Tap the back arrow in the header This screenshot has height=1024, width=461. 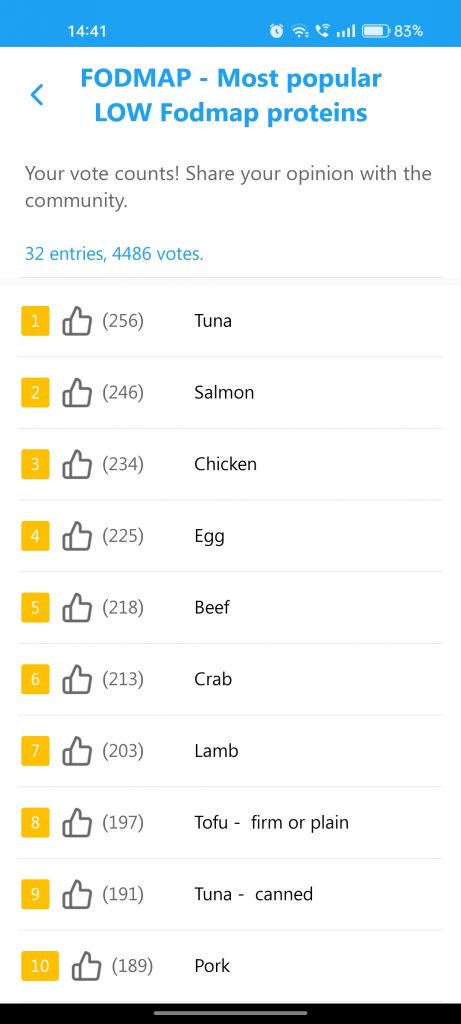pos(37,95)
